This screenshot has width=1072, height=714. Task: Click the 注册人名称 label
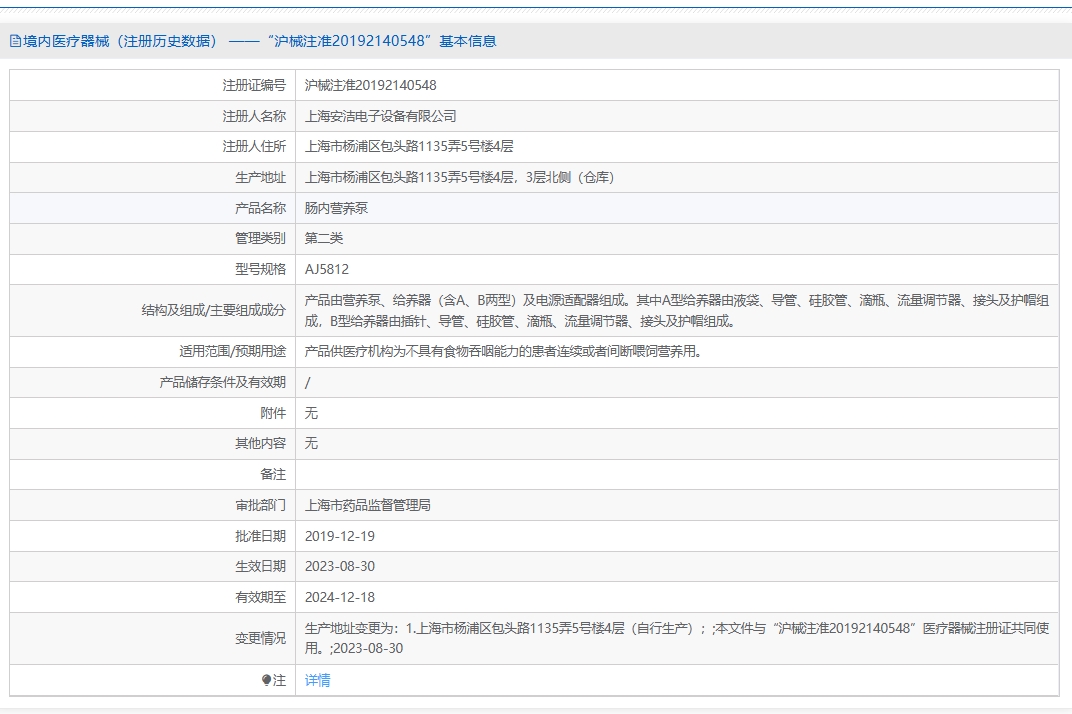point(254,116)
